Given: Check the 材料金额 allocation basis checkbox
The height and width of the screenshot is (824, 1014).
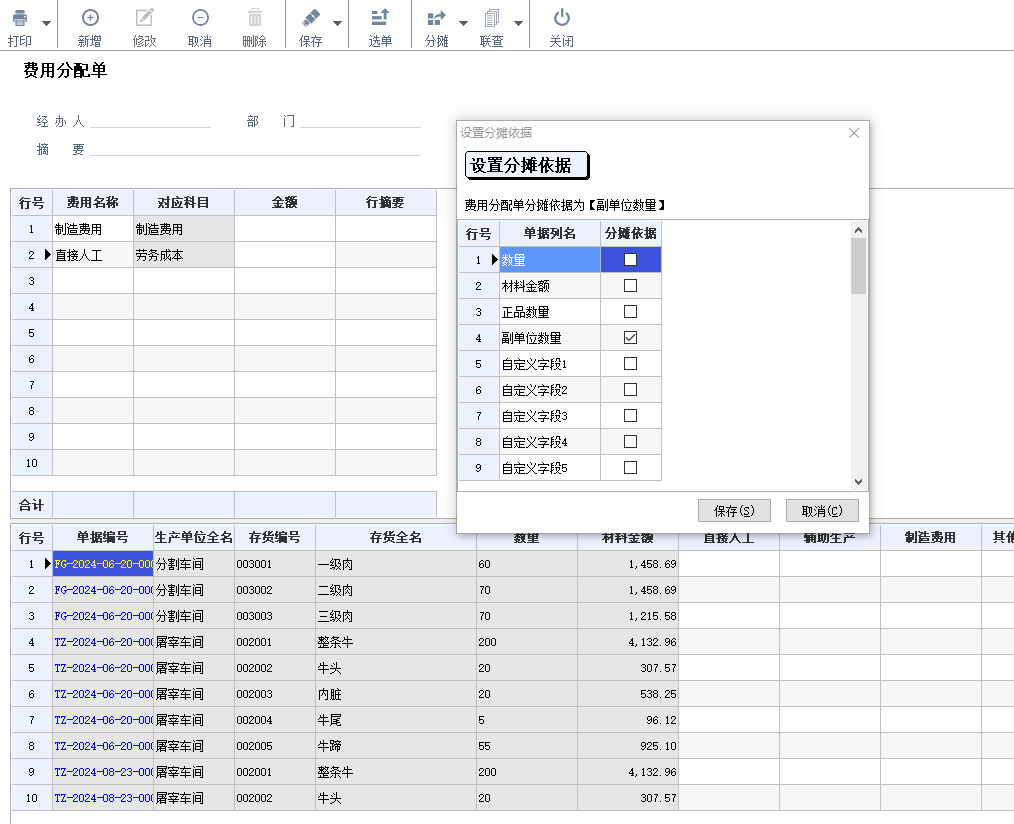Looking at the screenshot, I should (630, 285).
